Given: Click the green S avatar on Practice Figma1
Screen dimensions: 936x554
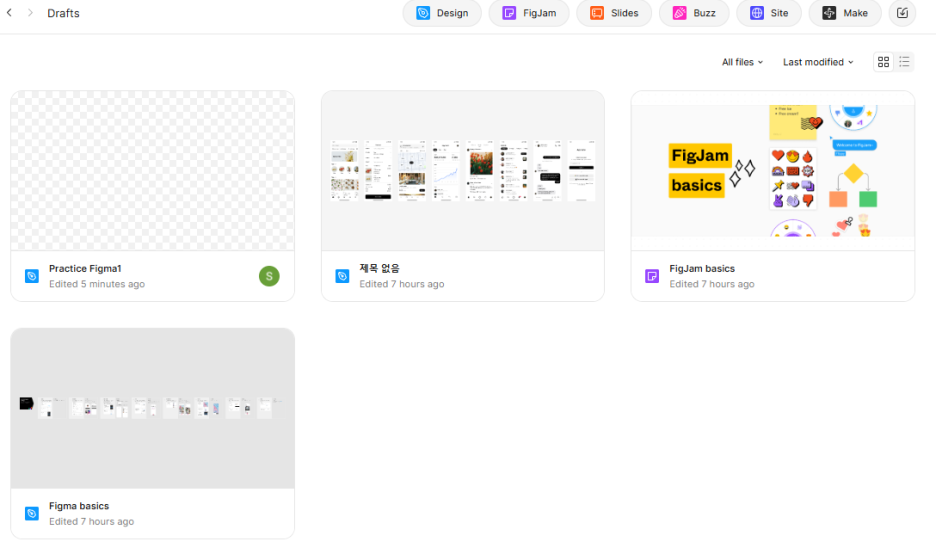Looking at the screenshot, I should coord(269,276).
